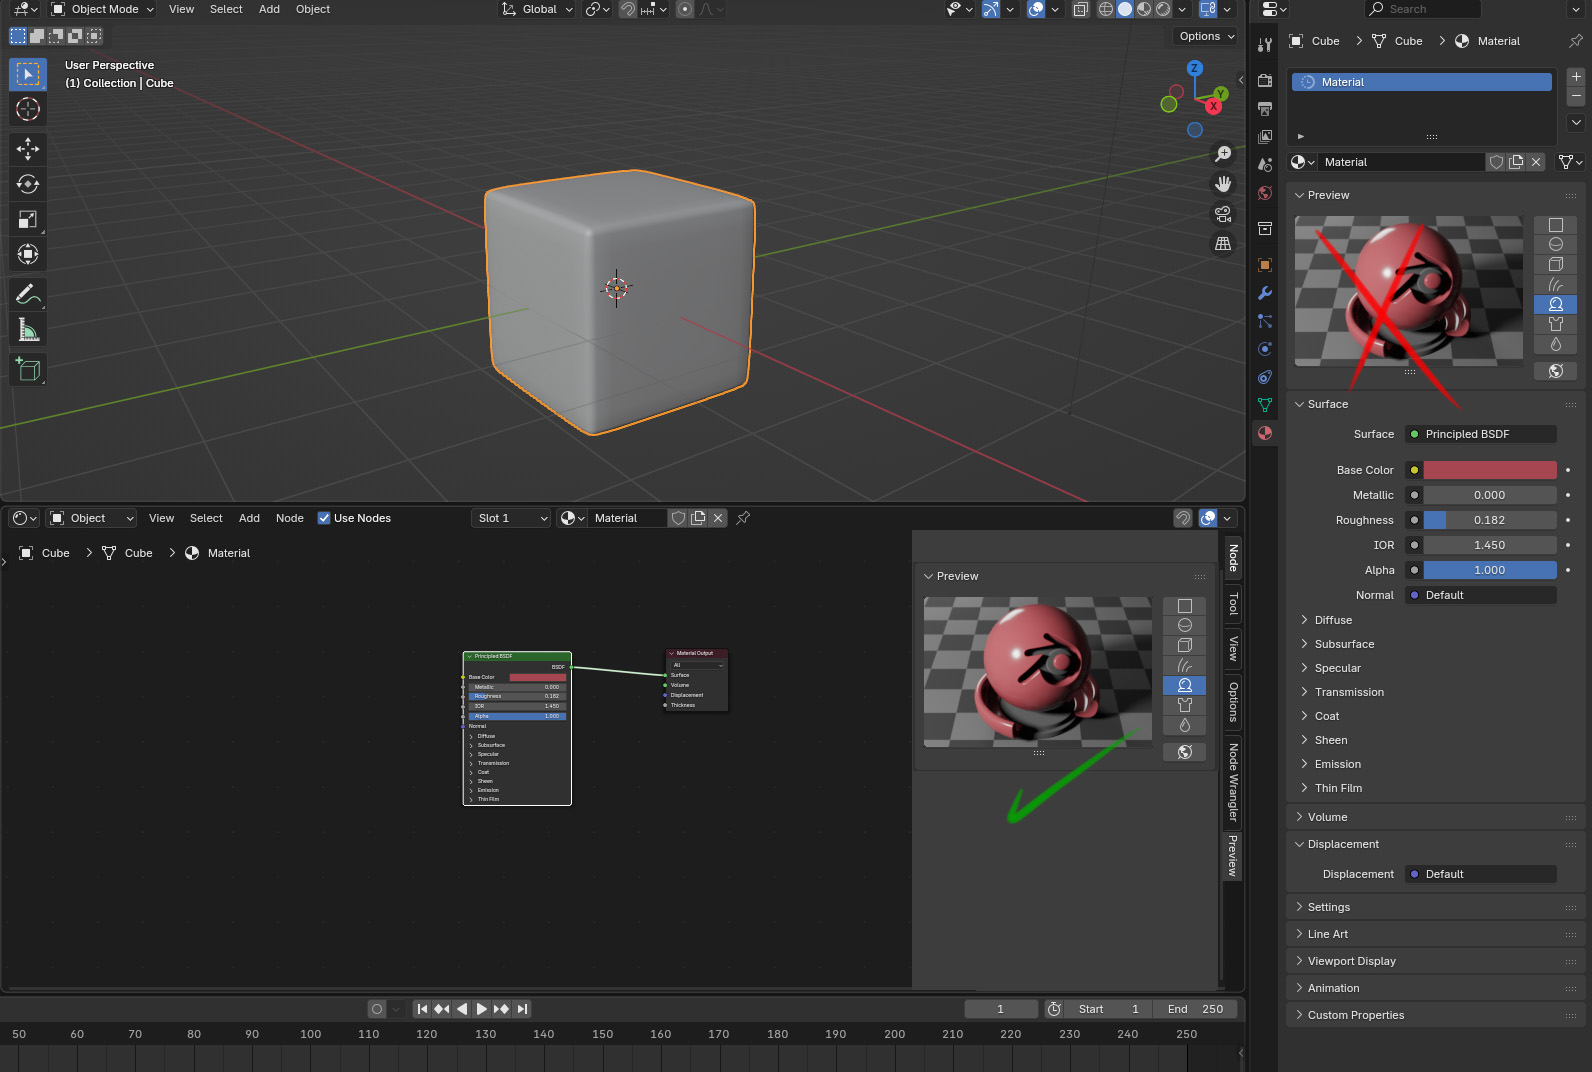Expand the Custom Properties panel

pyautogui.click(x=1355, y=1015)
